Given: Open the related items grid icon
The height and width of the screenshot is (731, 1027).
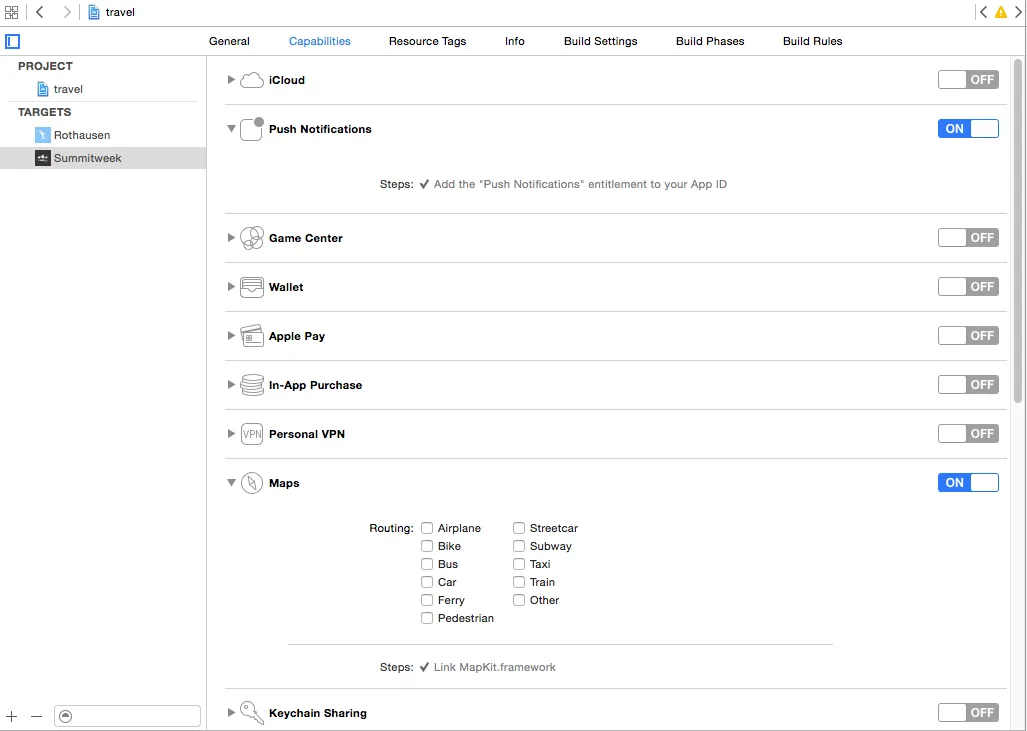Looking at the screenshot, I should coord(11,12).
